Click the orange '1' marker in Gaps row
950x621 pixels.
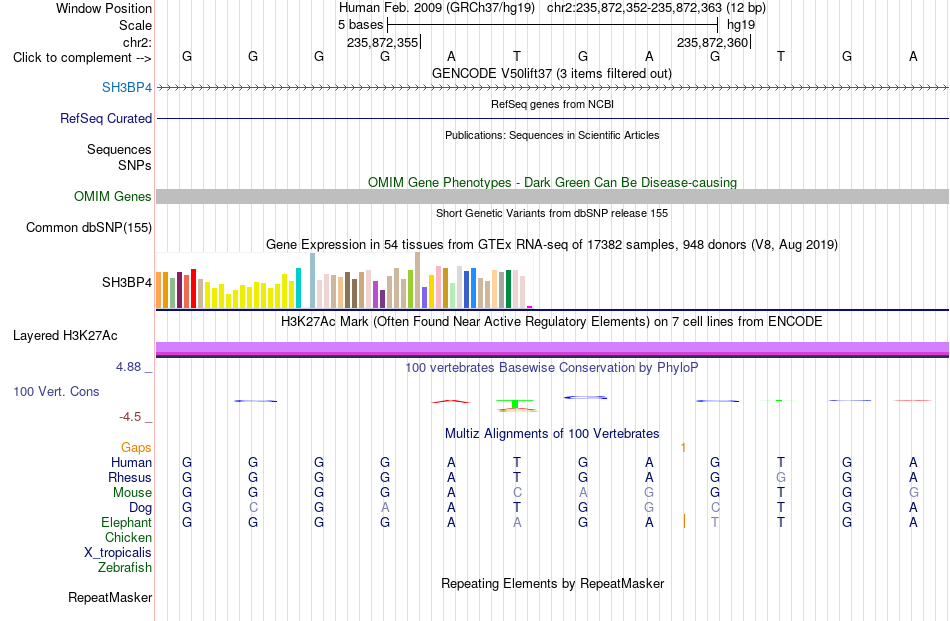(683, 448)
